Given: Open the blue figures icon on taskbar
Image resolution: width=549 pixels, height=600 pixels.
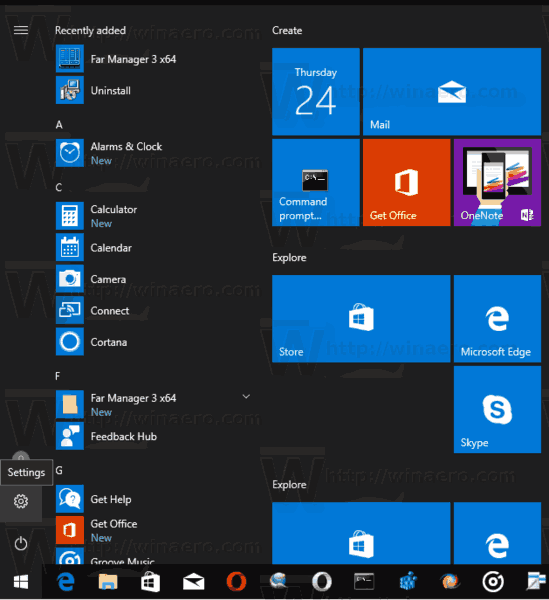Looking at the screenshot, I should tap(408, 581).
